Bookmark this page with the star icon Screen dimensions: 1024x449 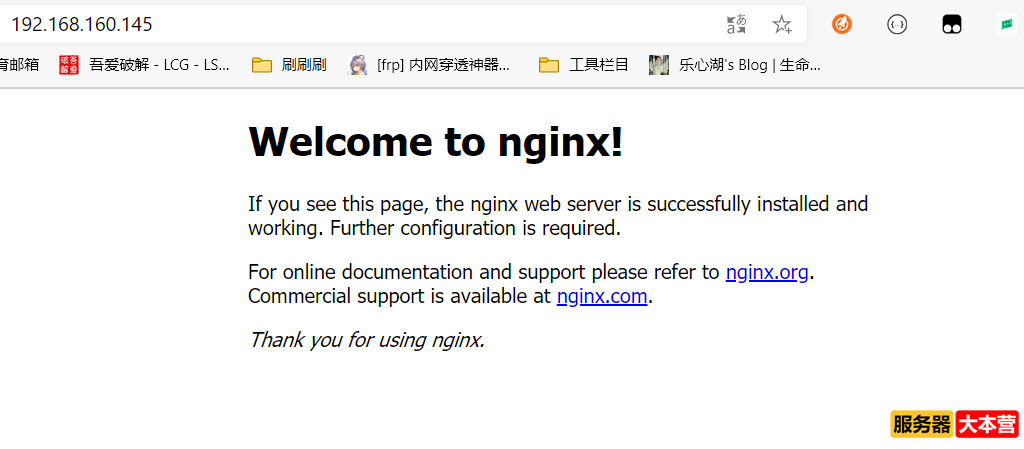point(782,25)
